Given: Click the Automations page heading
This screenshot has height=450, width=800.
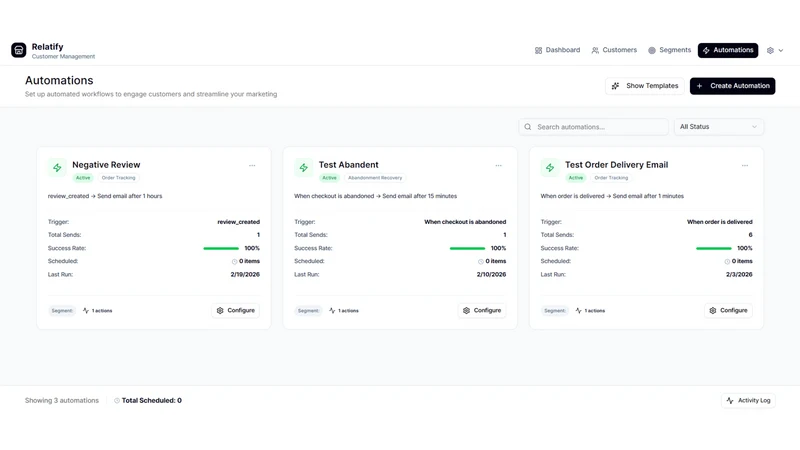Looking at the screenshot, I should pyautogui.click(x=59, y=81).
